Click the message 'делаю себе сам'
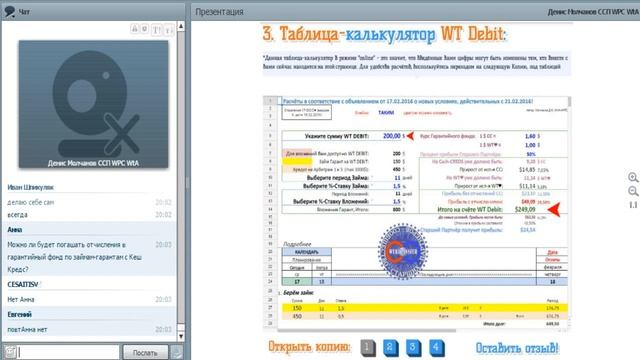 (x=31, y=202)
